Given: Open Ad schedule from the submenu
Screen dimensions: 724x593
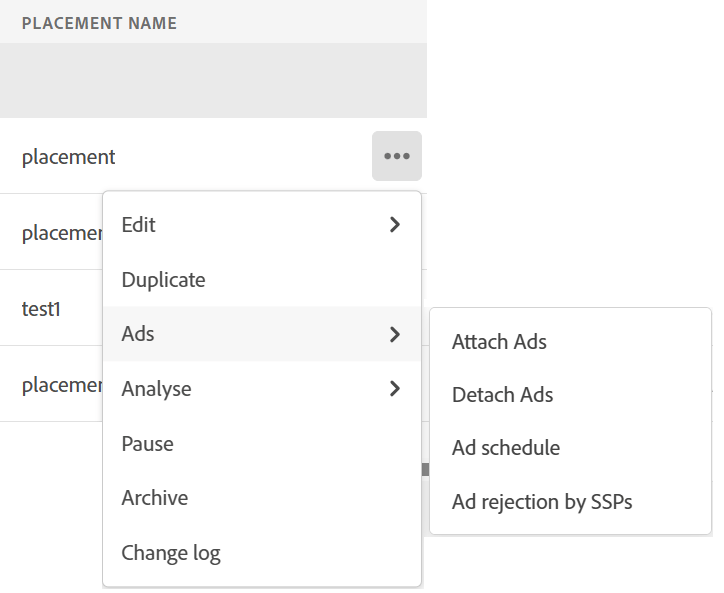Looking at the screenshot, I should point(505,448).
